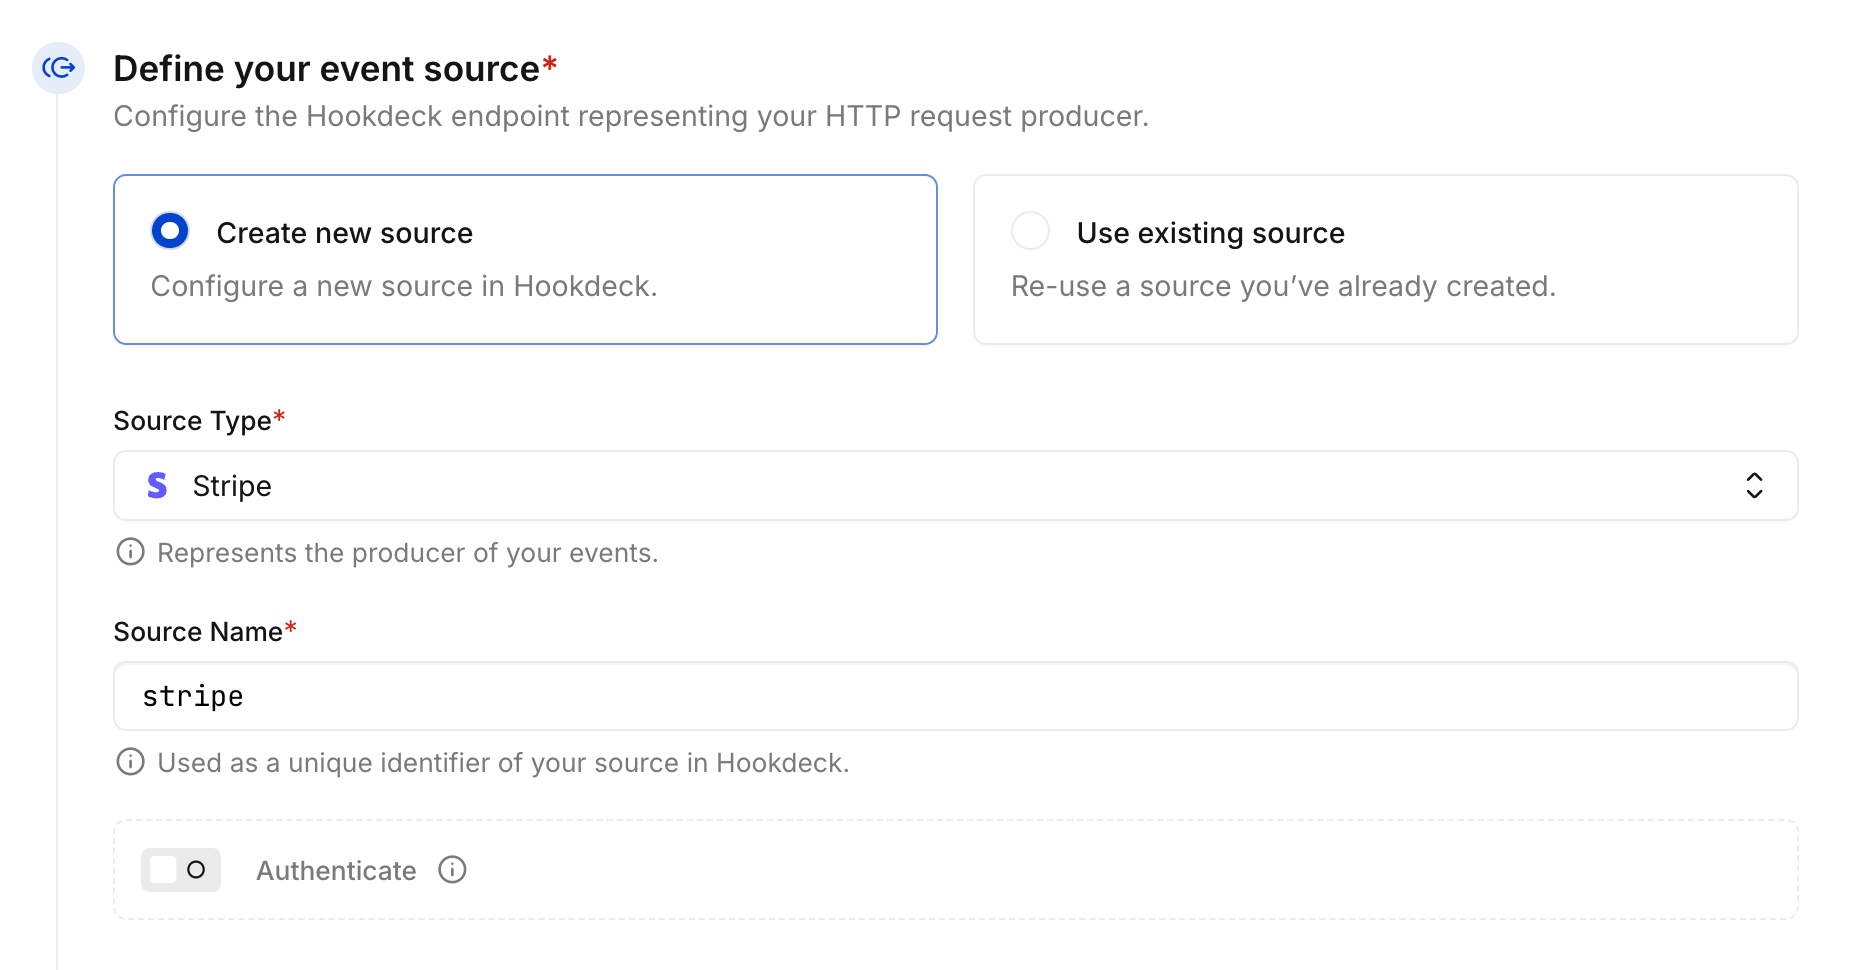Enable the Authenticate toggle switch
This screenshot has height=970, width=1866.
(181, 870)
